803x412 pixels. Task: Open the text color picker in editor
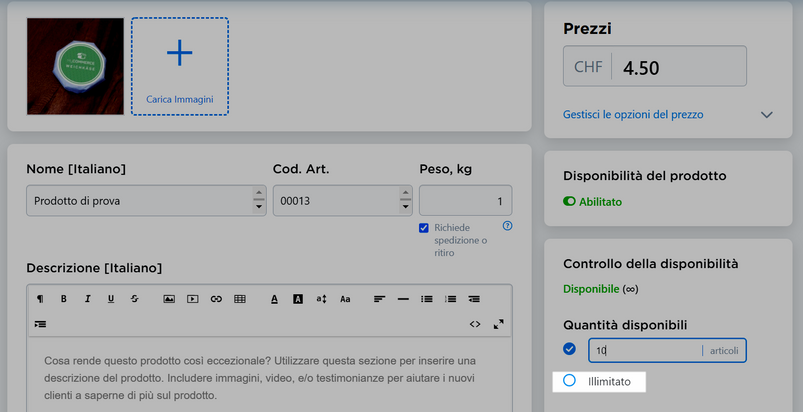274,299
